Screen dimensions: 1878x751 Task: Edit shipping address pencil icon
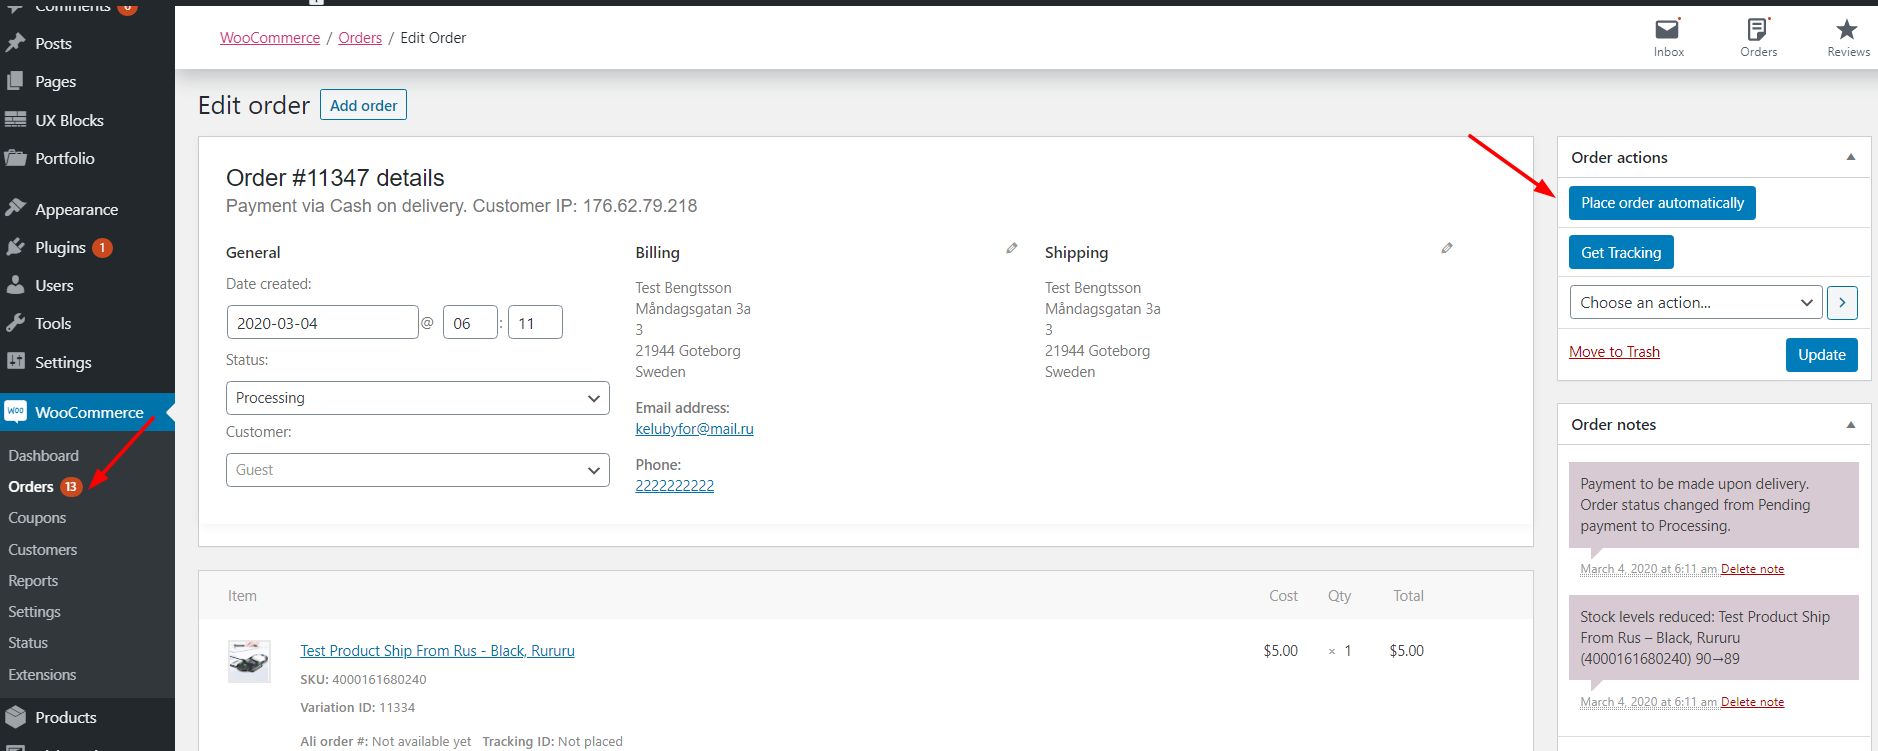tap(1447, 248)
